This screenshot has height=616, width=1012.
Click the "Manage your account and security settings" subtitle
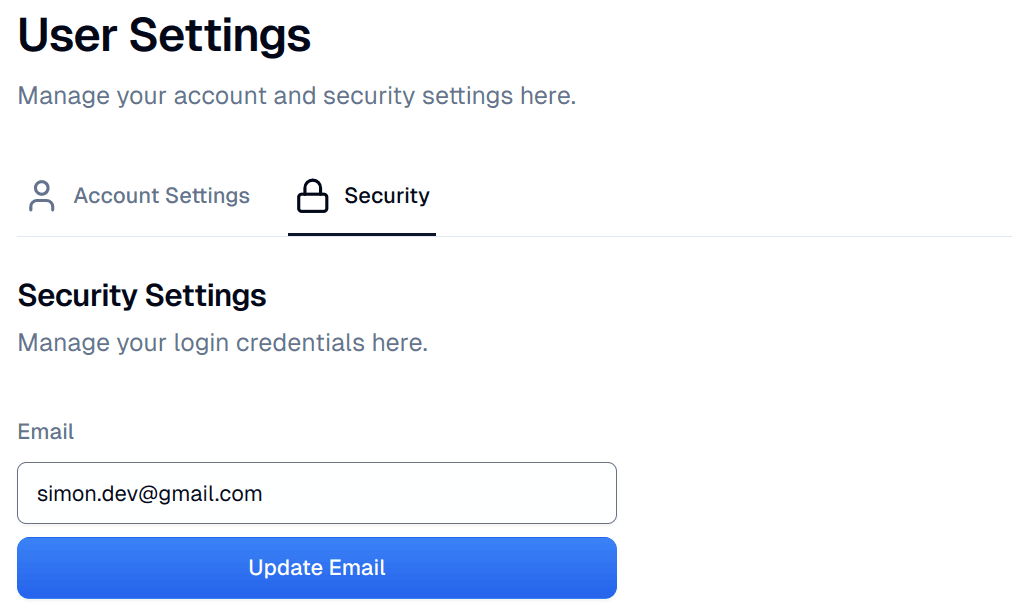[296, 97]
